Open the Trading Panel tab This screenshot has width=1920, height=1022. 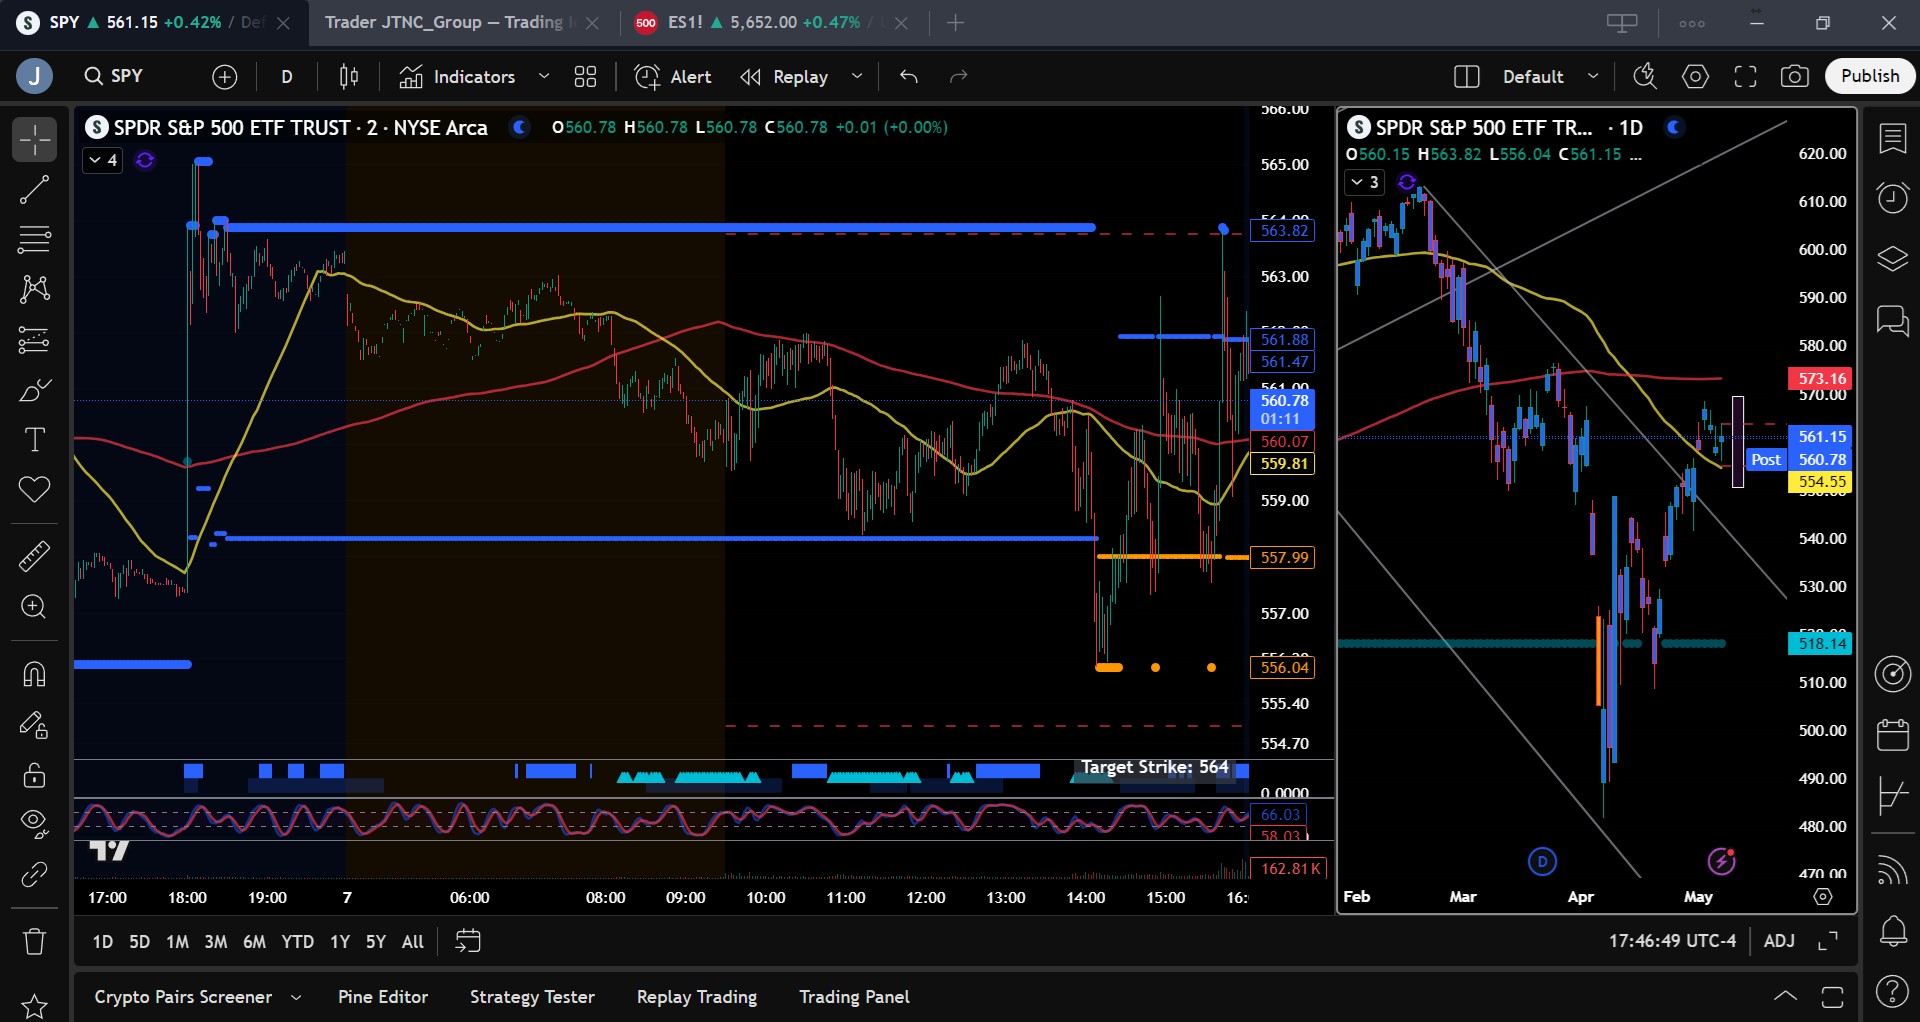coord(854,997)
